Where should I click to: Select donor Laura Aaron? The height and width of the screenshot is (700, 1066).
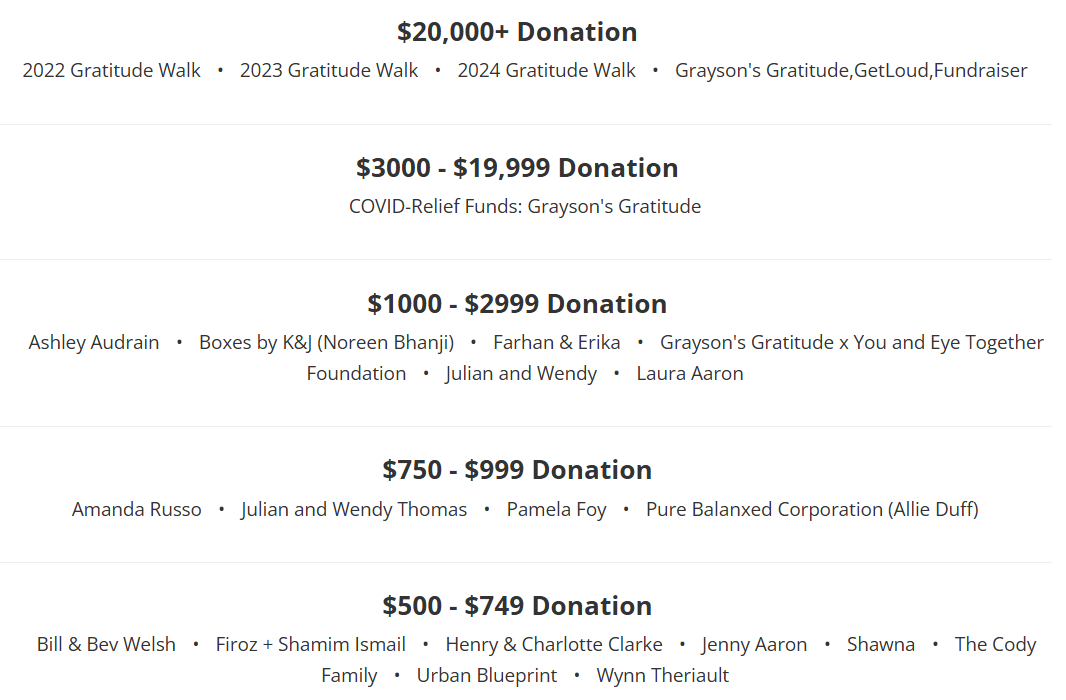coord(690,373)
